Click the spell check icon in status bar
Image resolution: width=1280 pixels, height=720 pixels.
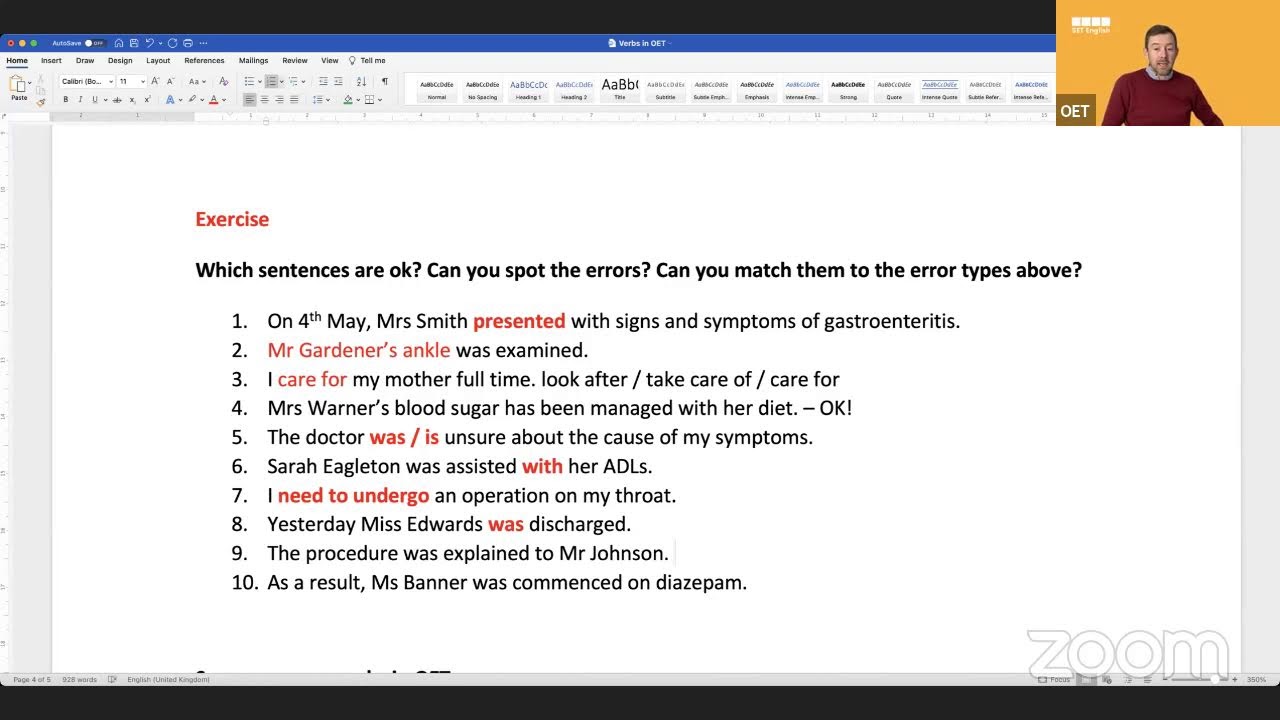(112, 679)
